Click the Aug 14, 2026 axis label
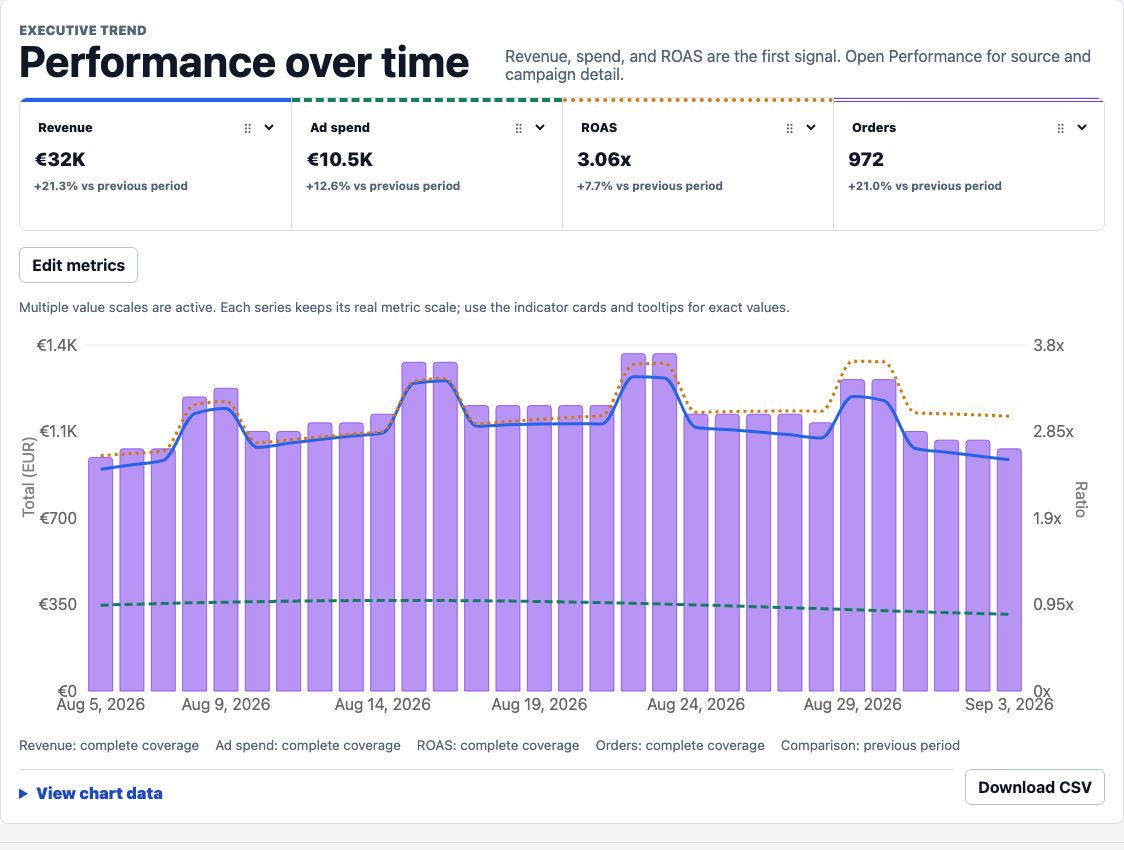Image resolution: width=1124 pixels, height=850 pixels. point(383,705)
